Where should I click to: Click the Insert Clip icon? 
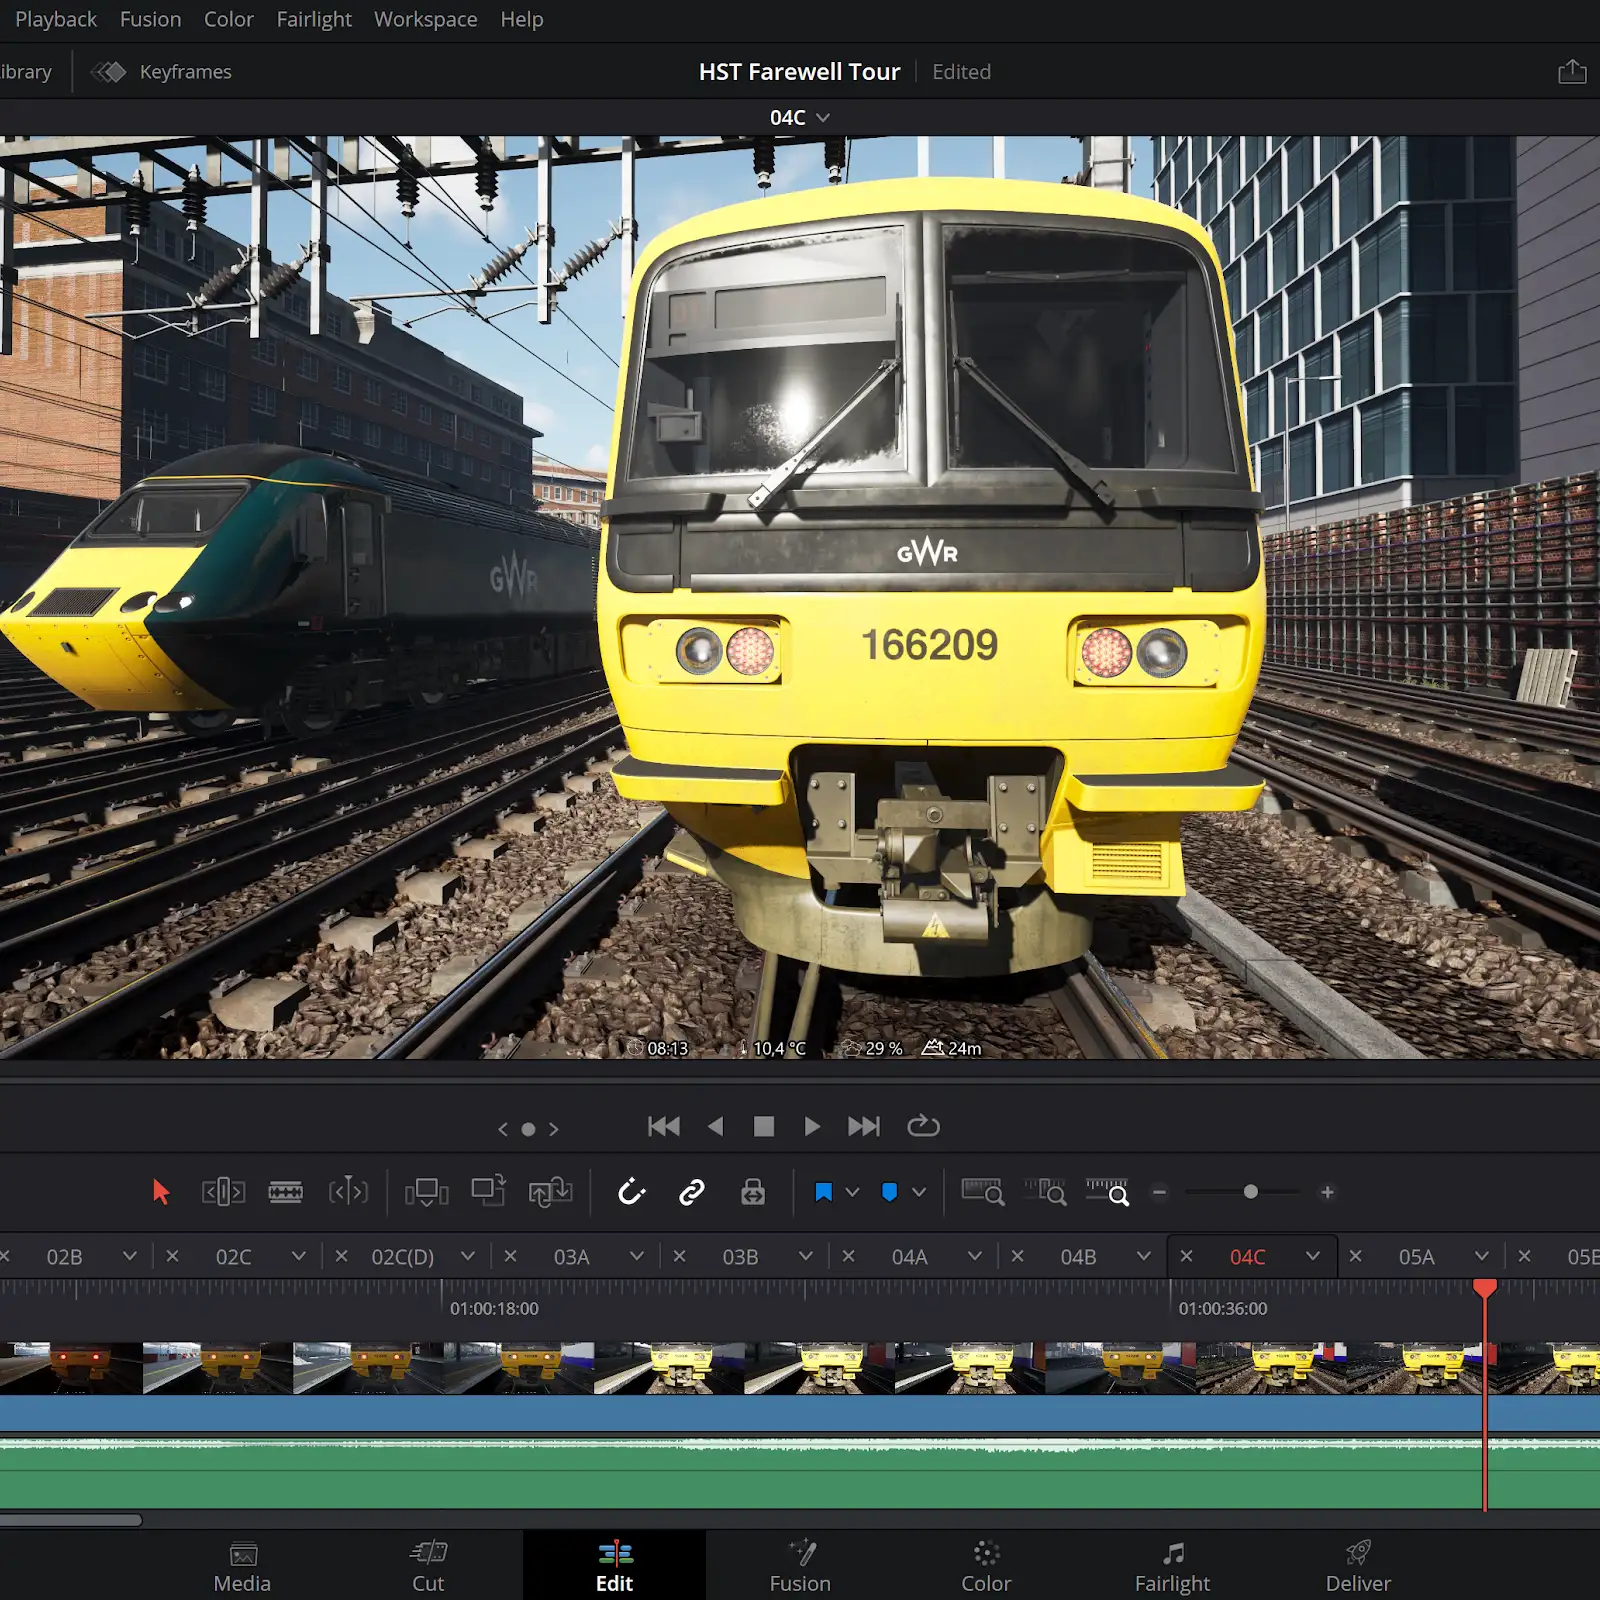tap(427, 1192)
